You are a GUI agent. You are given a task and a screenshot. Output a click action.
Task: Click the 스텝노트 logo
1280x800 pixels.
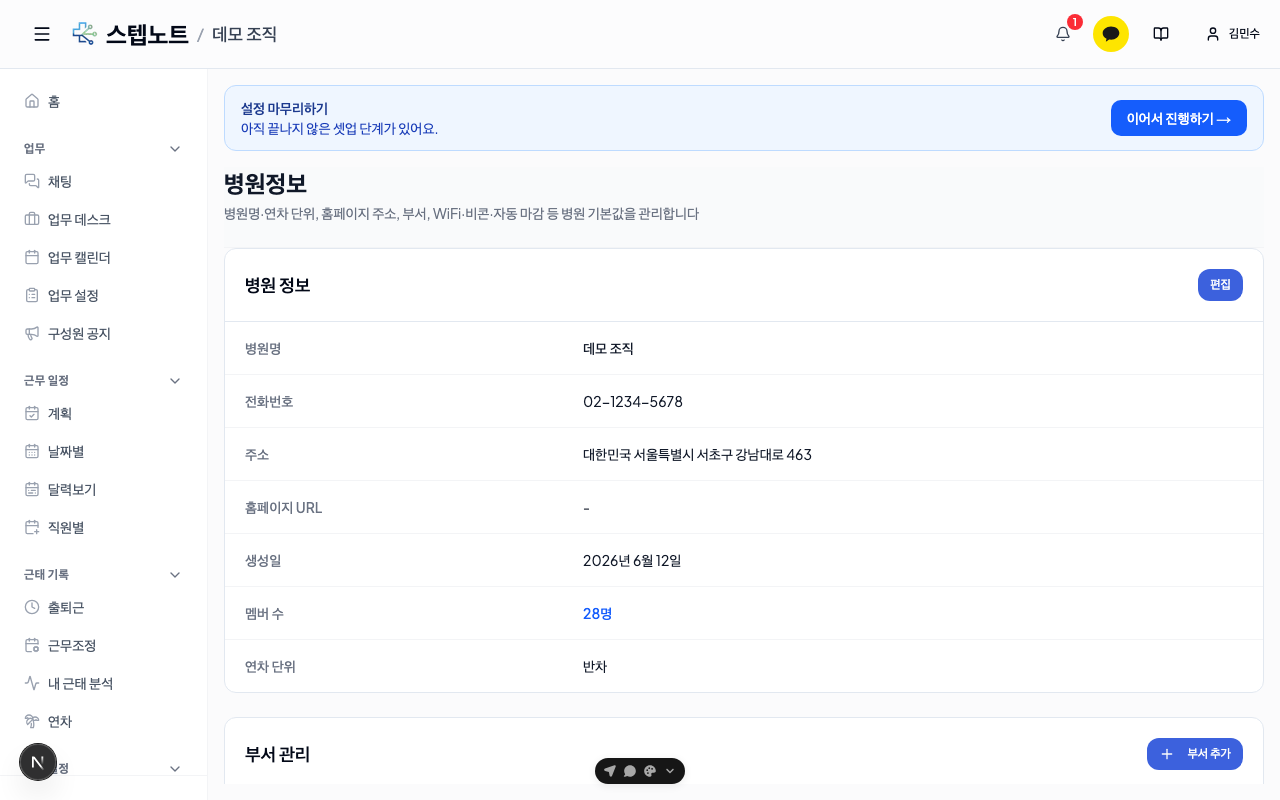click(130, 34)
